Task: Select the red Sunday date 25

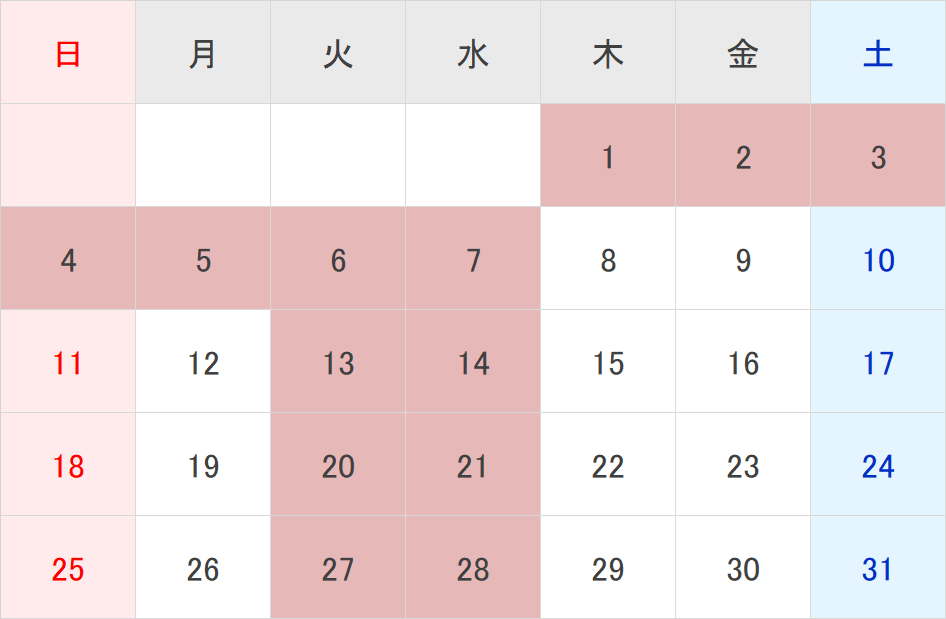Action: [x=68, y=569]
